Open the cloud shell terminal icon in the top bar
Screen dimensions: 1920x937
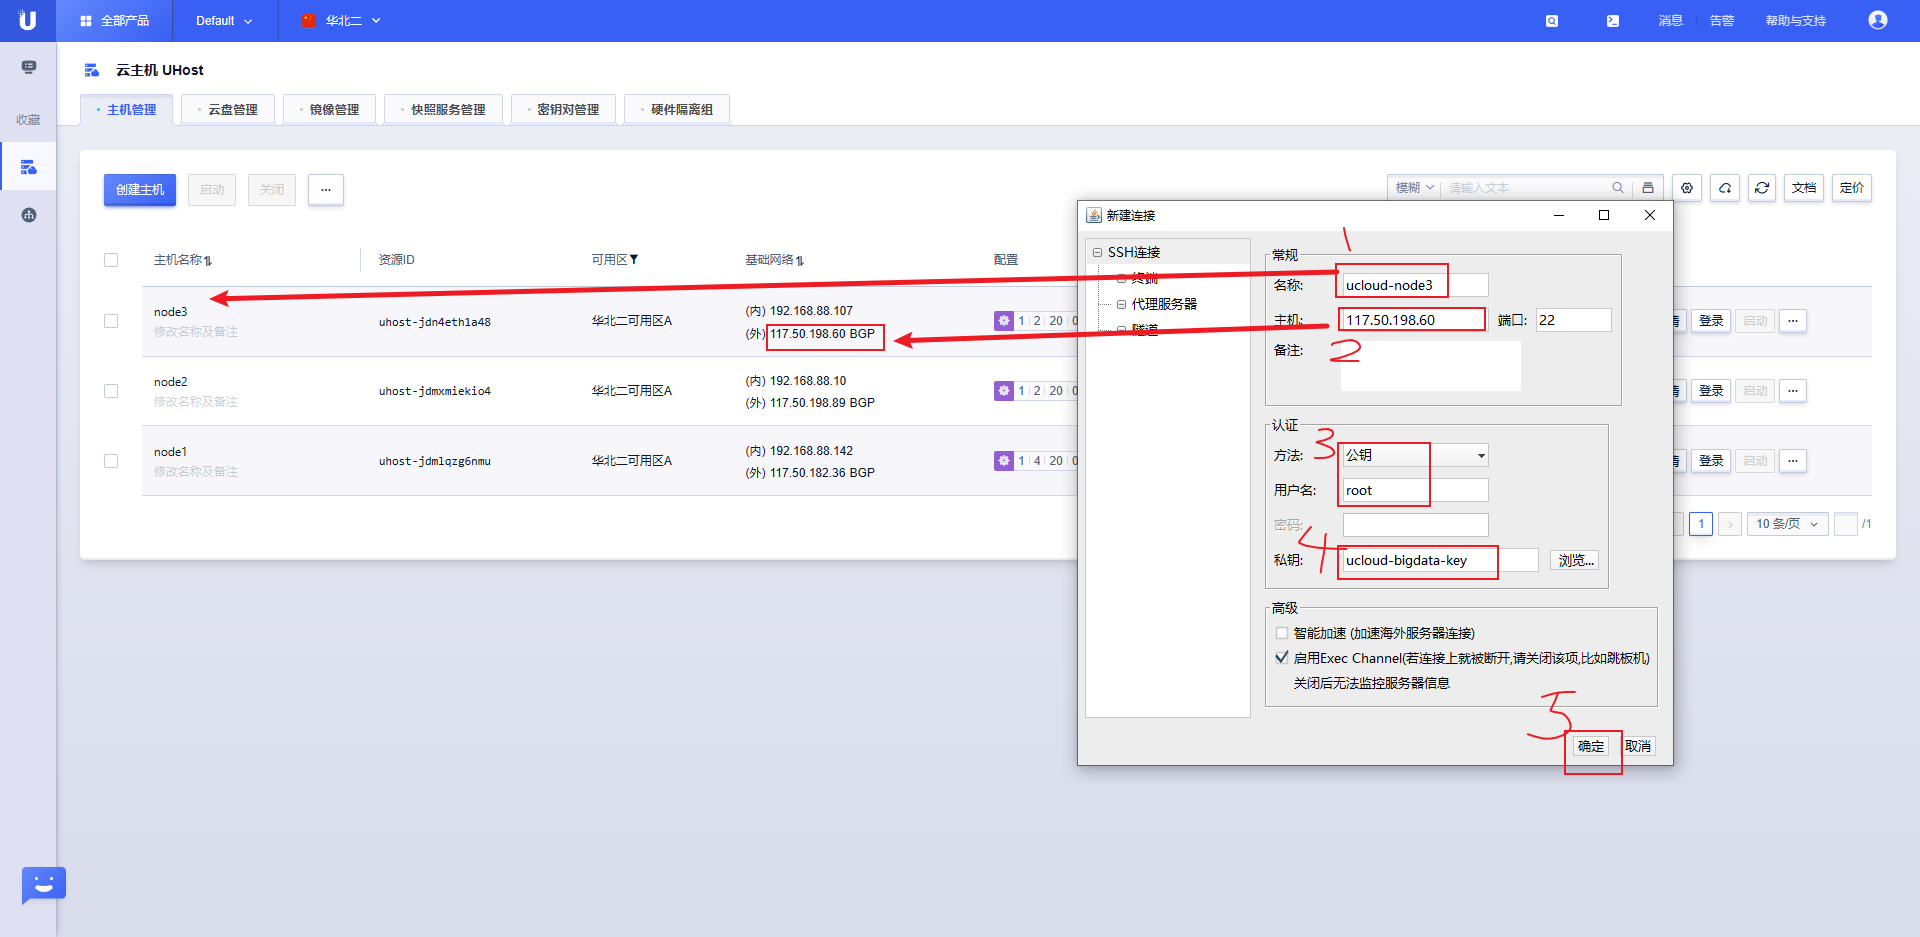[x=1613, y=21]
